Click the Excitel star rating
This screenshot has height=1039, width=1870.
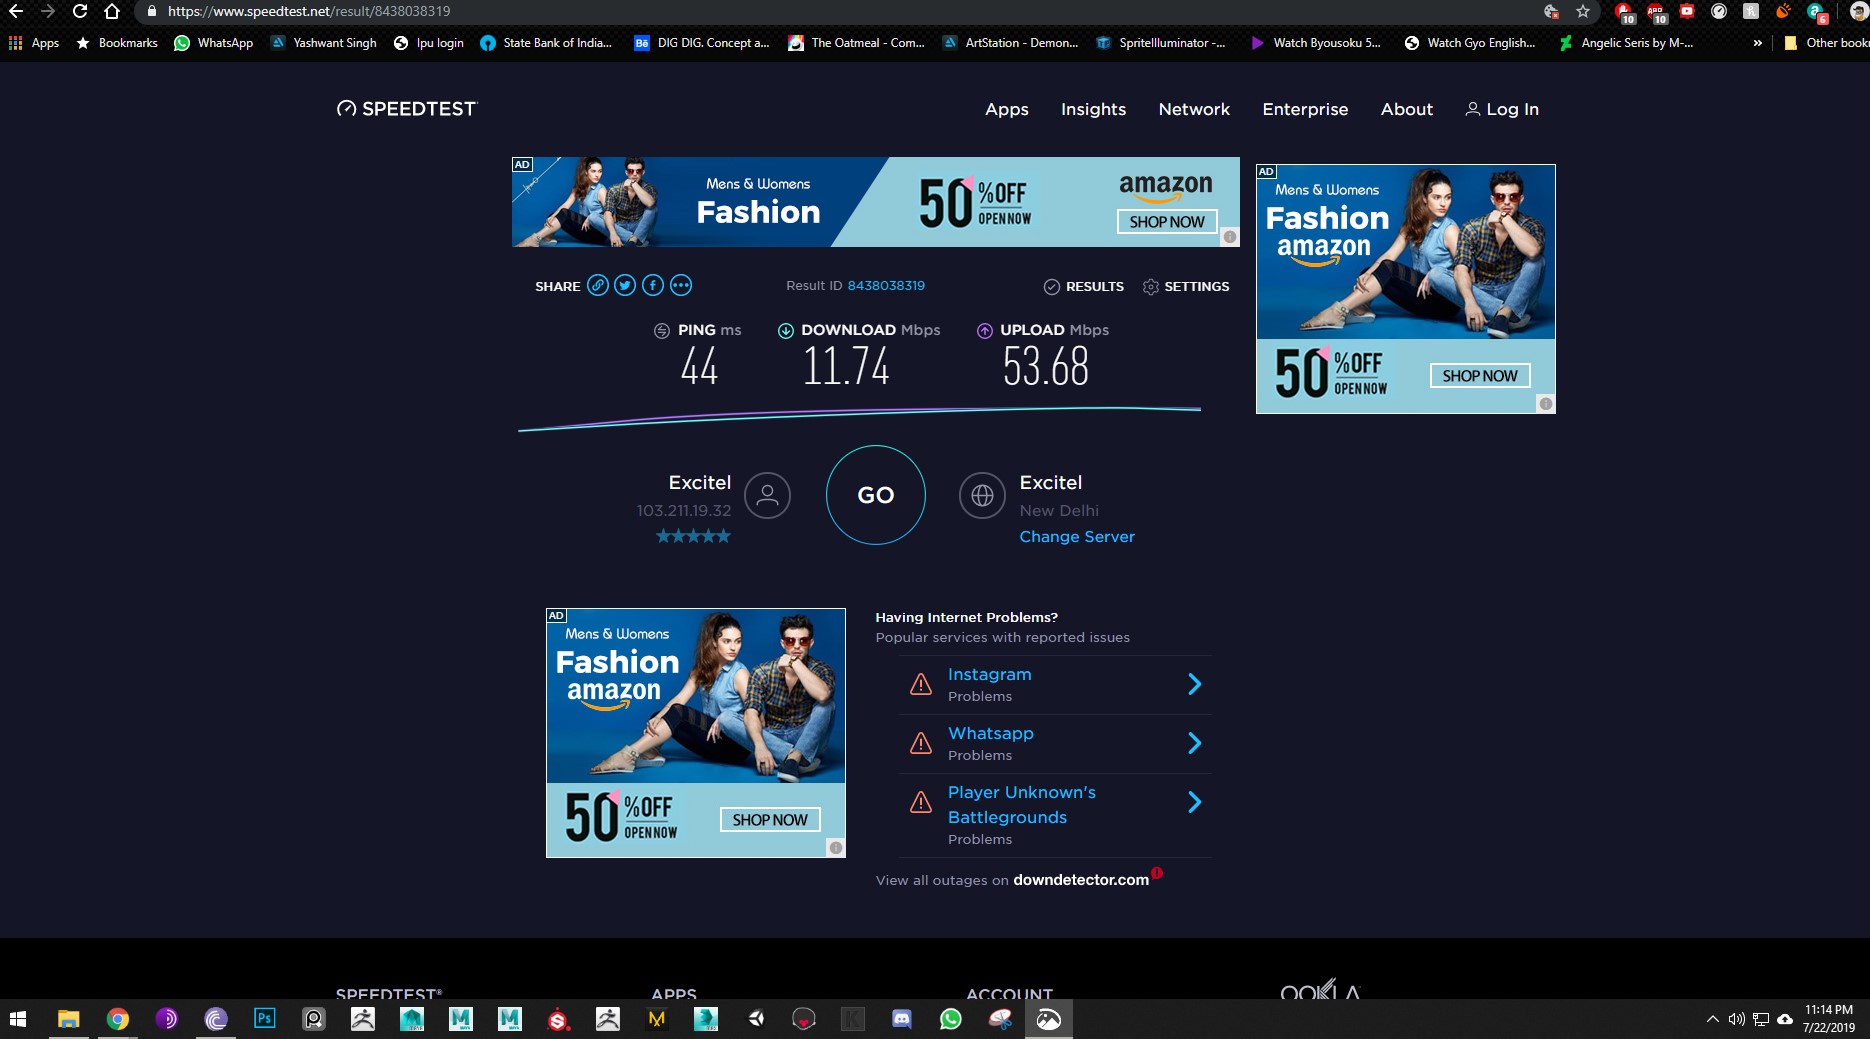click(693, 536)
